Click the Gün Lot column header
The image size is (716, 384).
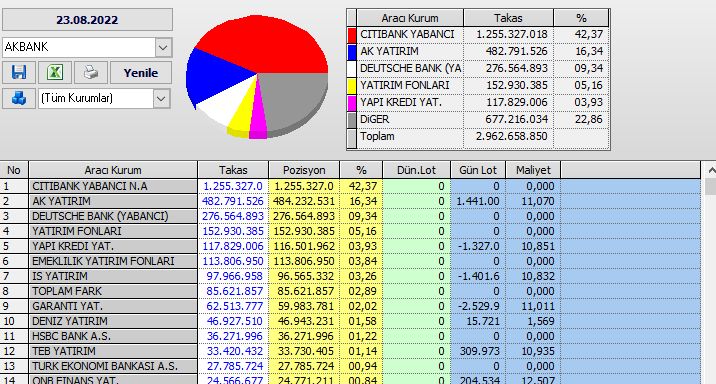(478, 170)
